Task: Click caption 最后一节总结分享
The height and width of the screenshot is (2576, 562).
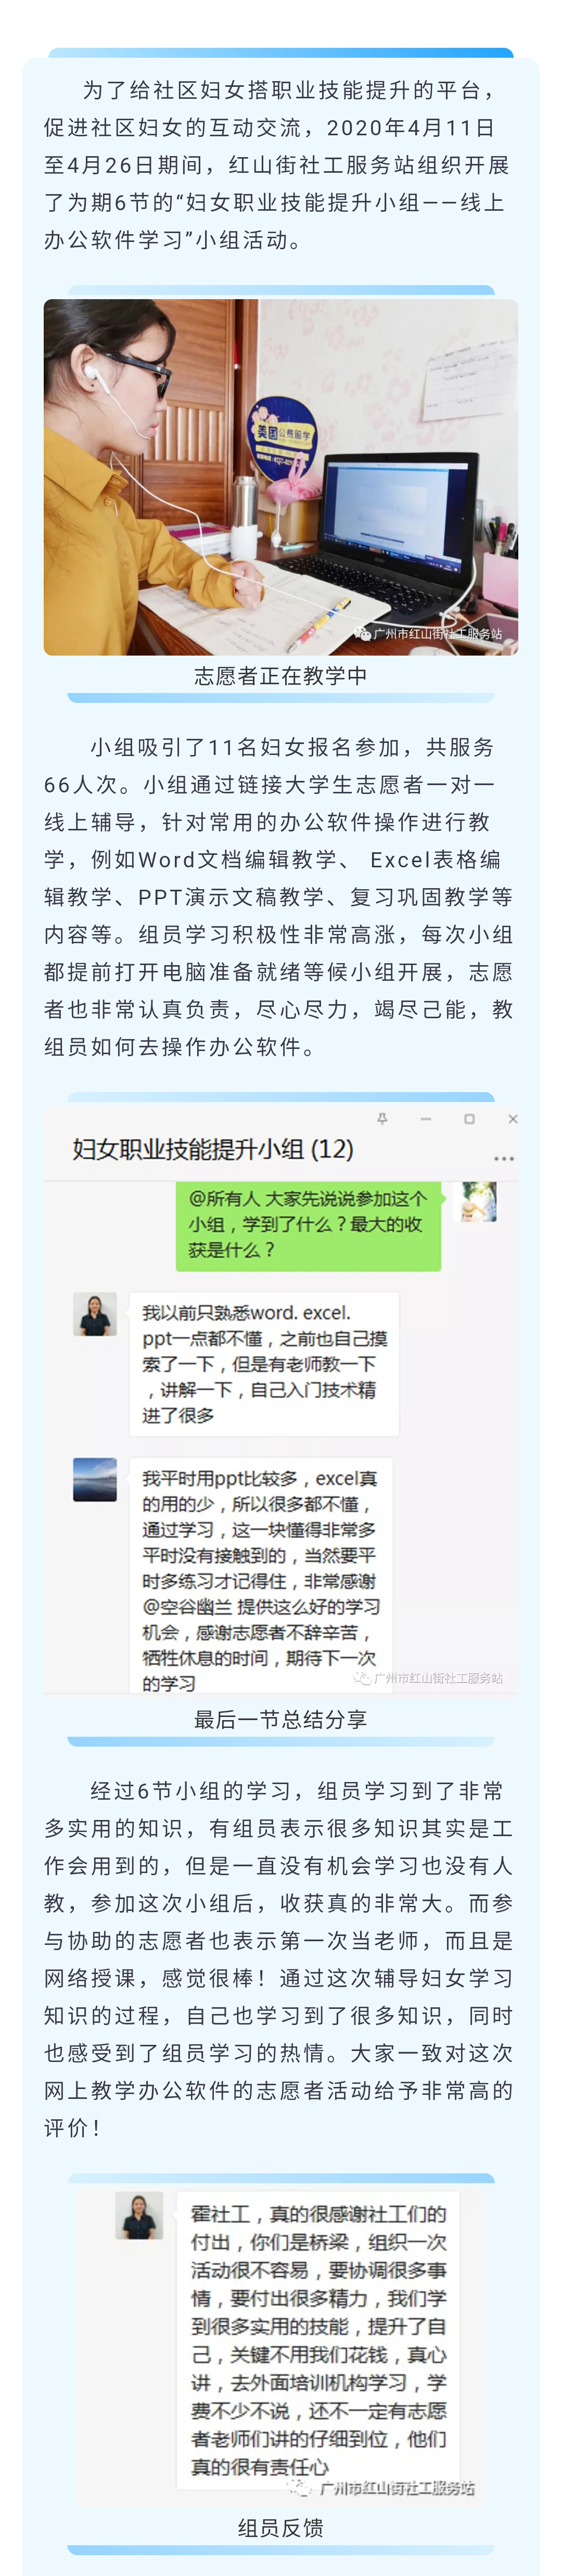Action: tap(281, 1719)
